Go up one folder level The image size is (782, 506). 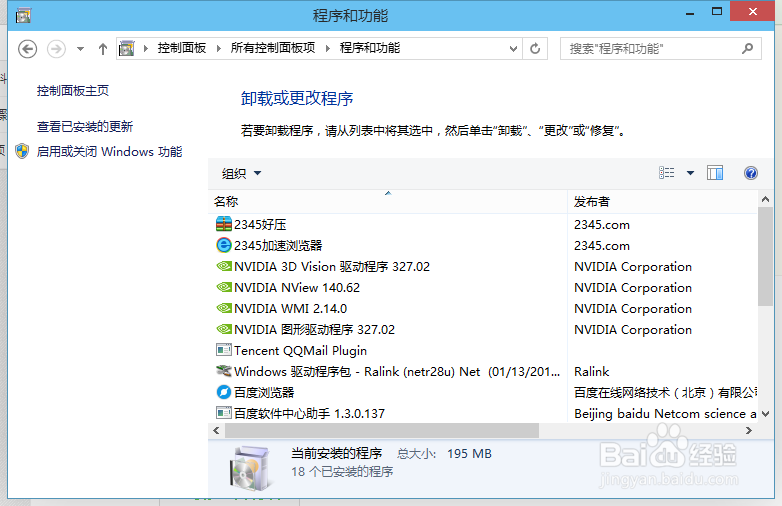click(103, 49)
